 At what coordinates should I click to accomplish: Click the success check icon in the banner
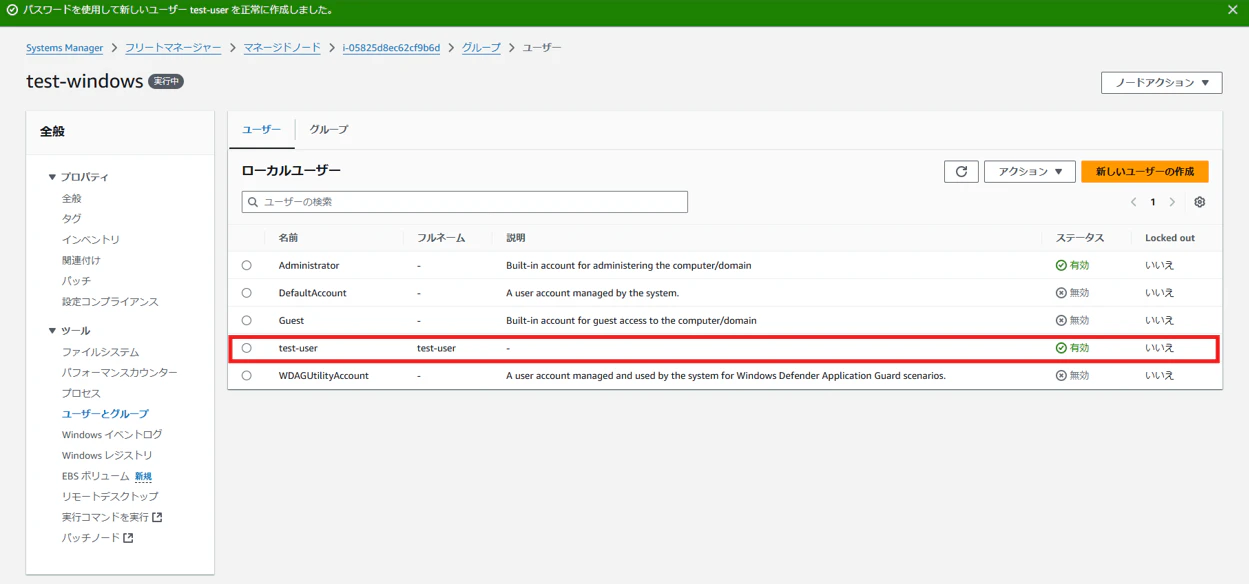(x=12, y=10)
